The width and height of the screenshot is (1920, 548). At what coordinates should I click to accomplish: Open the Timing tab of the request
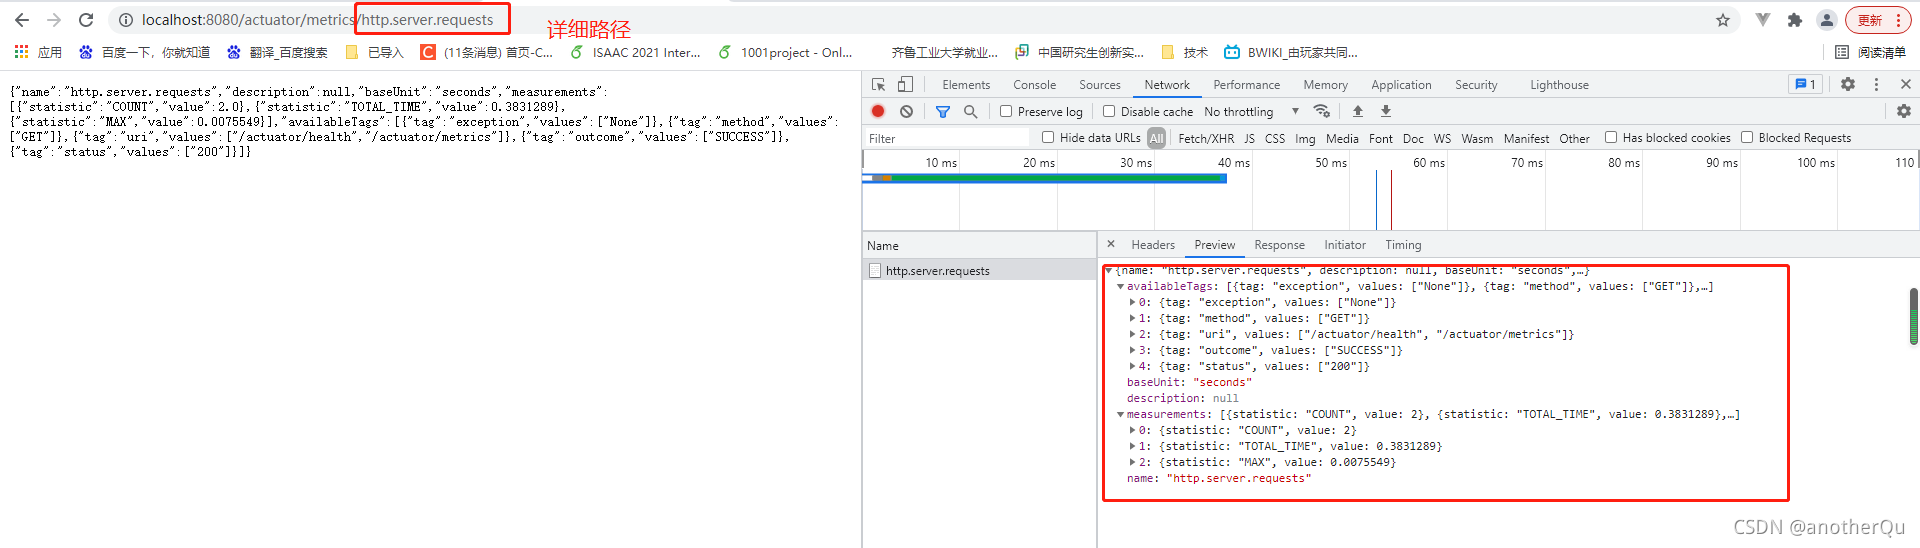coord(1403,245)
